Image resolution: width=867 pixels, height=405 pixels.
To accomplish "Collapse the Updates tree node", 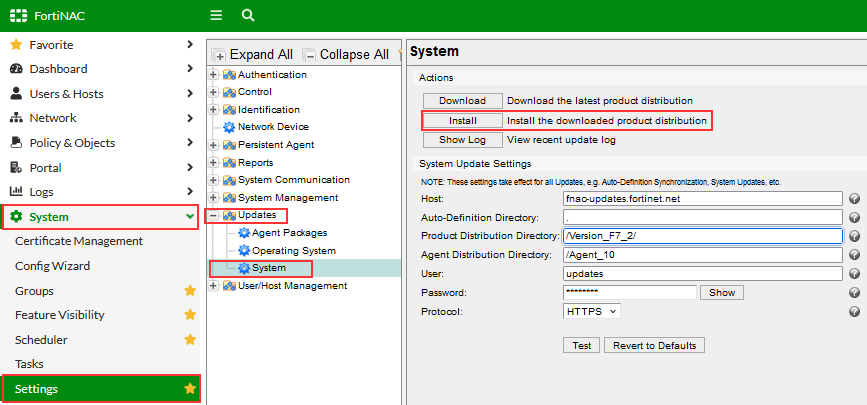I will 214,216.
